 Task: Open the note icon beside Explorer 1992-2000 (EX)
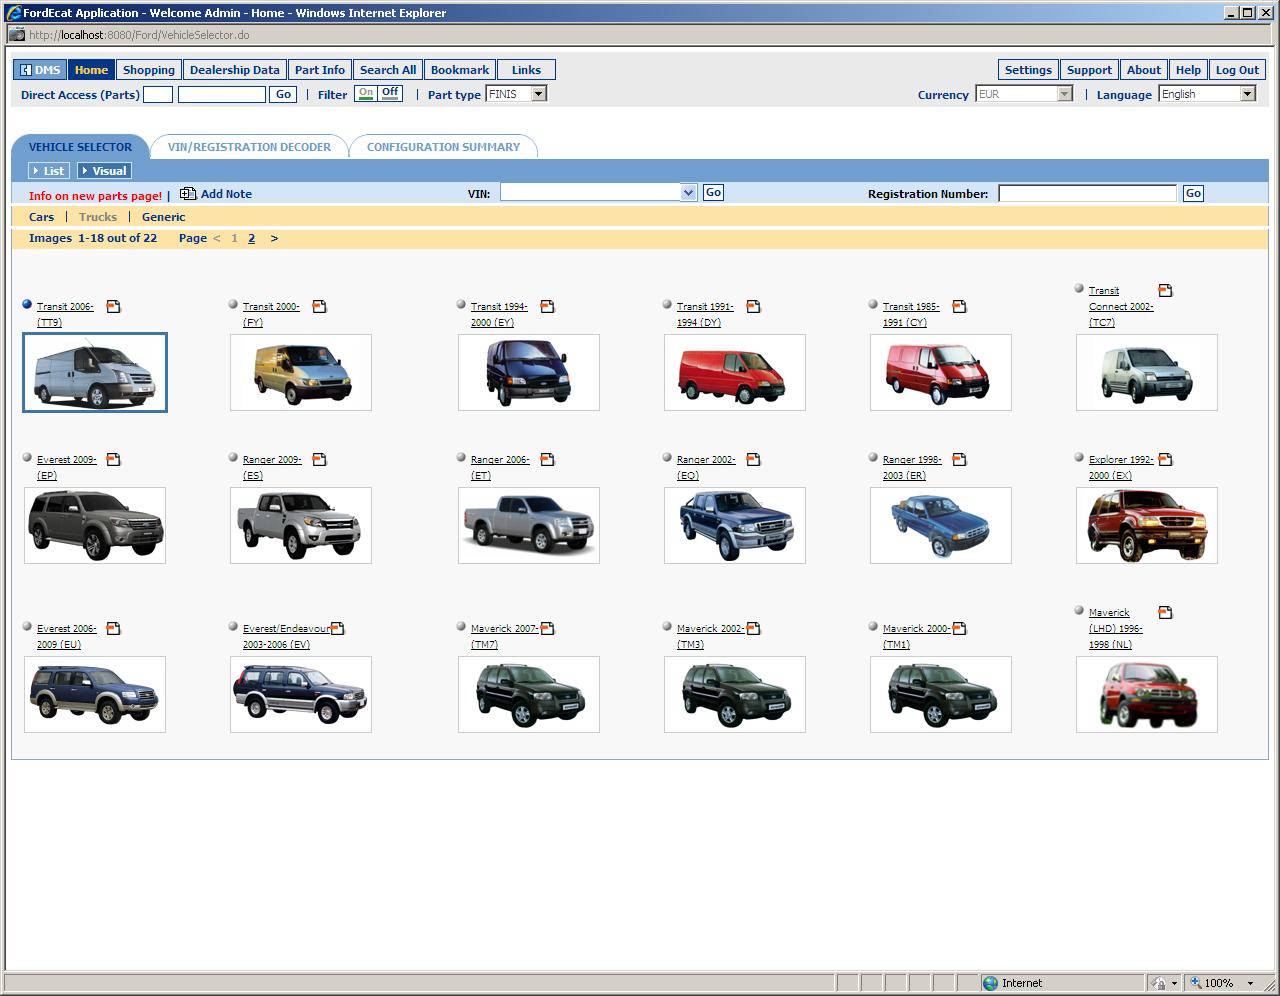pos(1165,460)
